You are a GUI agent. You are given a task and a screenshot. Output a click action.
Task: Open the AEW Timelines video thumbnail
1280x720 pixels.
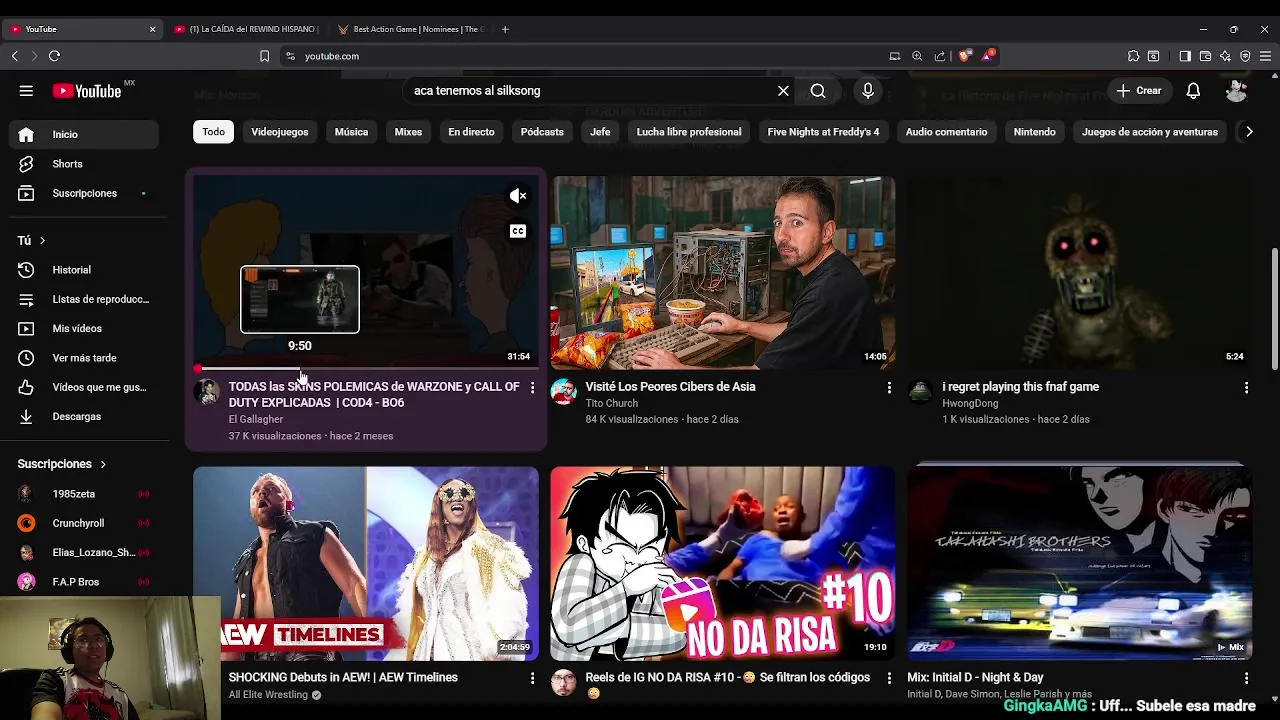(366, 563)
